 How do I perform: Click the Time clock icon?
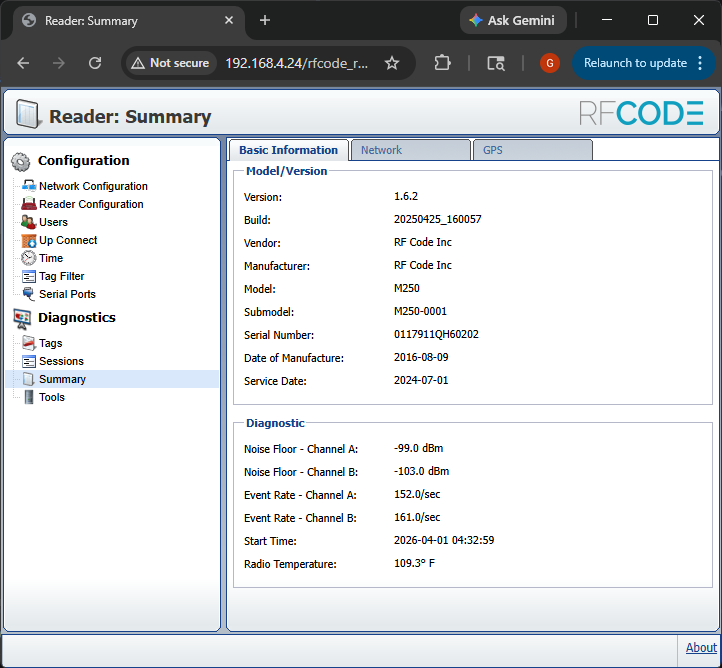coord(28,258)
